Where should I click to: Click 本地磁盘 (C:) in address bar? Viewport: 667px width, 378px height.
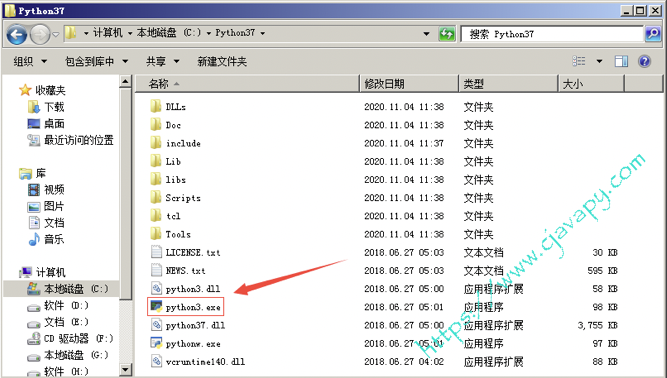point(169,33)
